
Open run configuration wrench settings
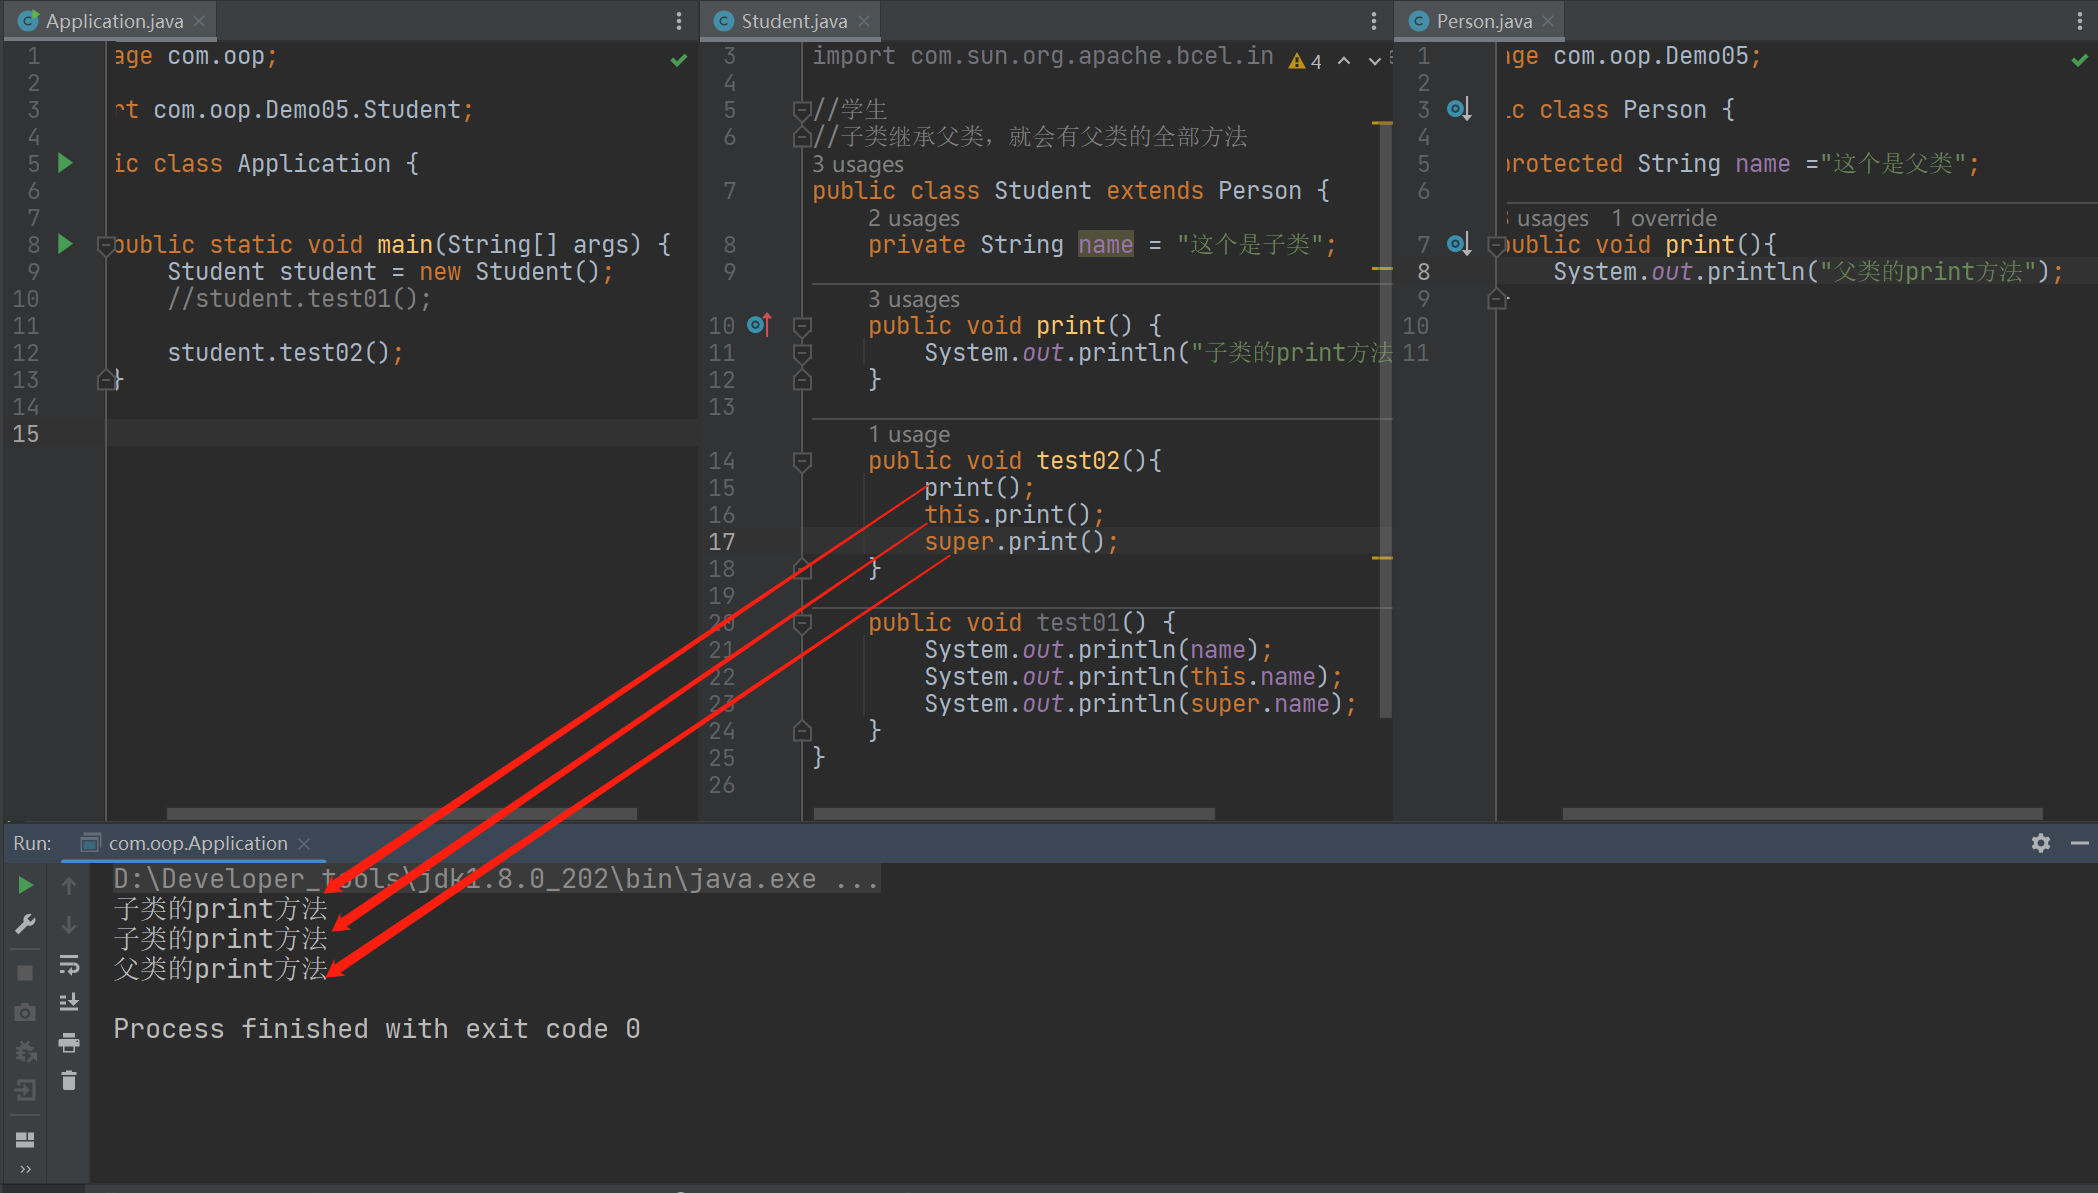pyautogui.click(x=26, y=924)
